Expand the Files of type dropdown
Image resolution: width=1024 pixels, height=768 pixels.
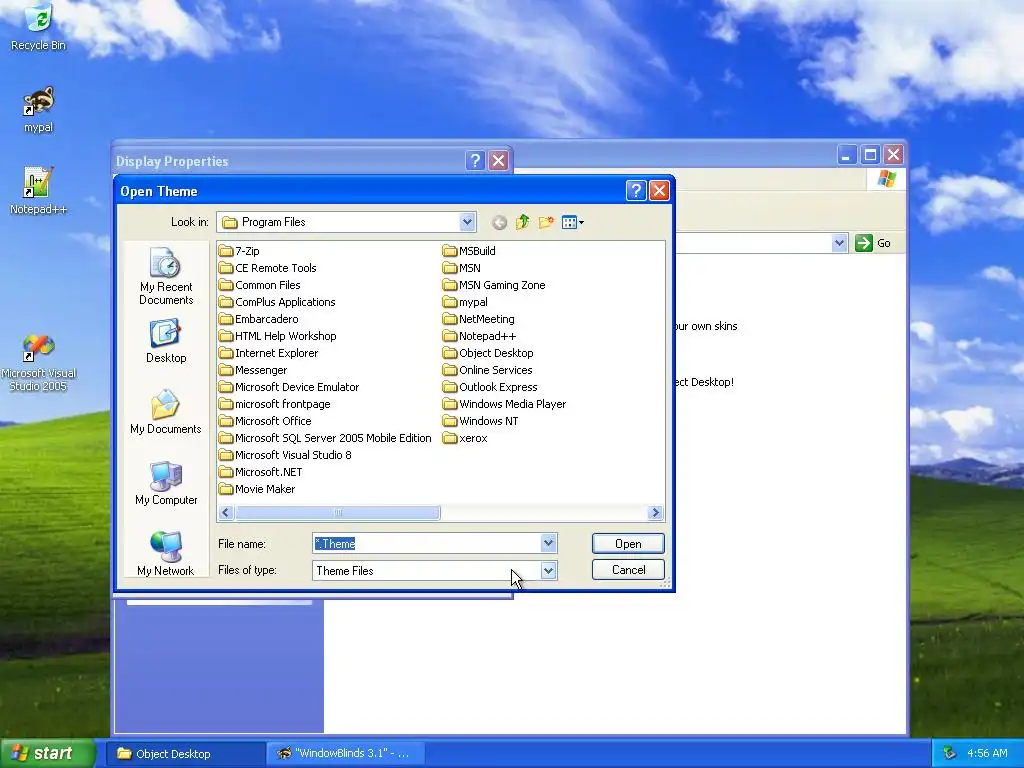coord(549,570)
